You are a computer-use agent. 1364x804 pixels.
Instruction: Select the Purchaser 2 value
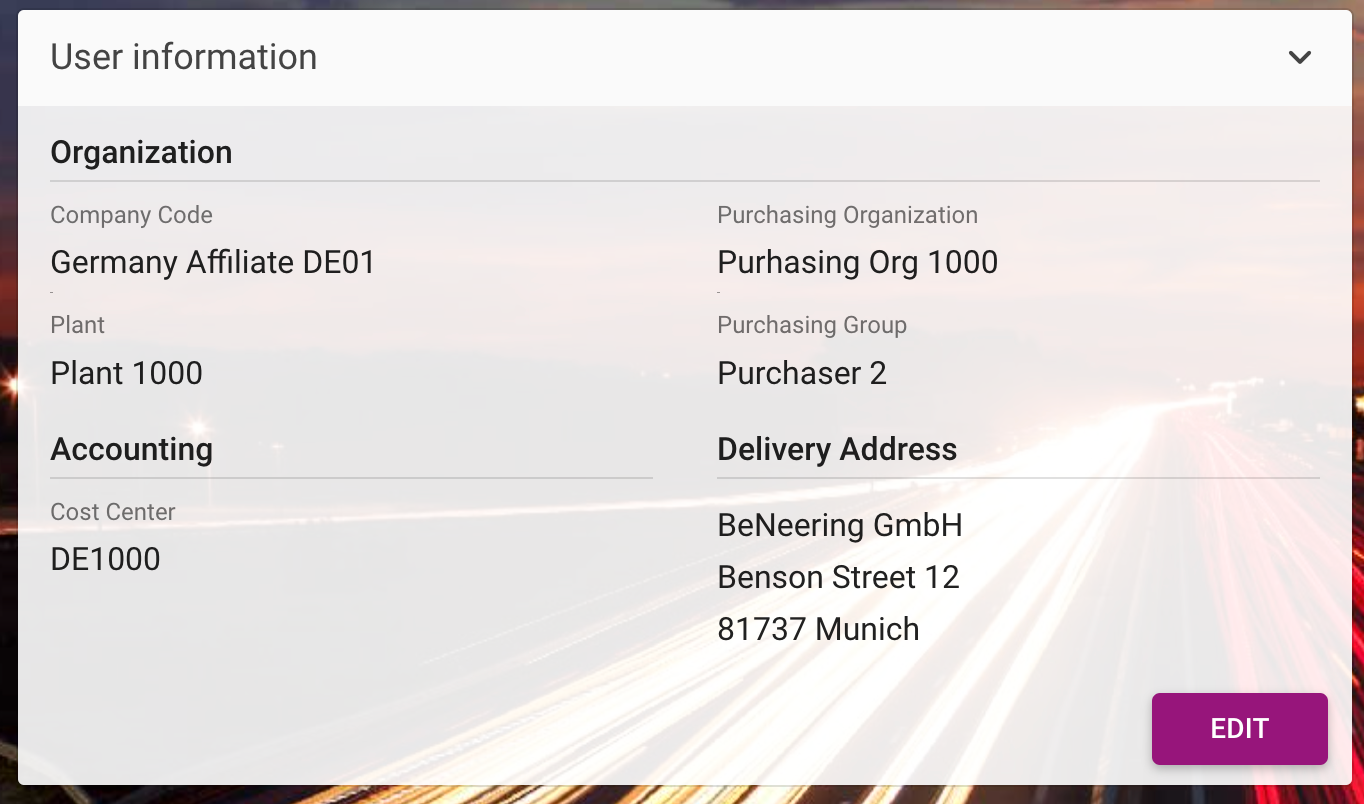click(802, 373)
